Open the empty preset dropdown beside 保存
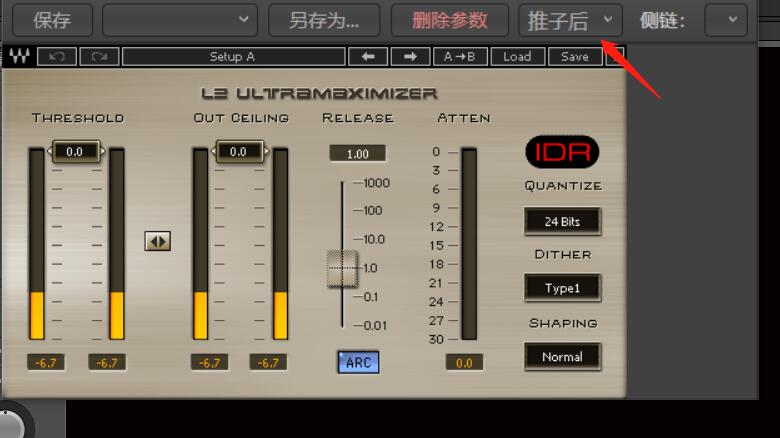 pyautogui.click(x=180, y=20)
